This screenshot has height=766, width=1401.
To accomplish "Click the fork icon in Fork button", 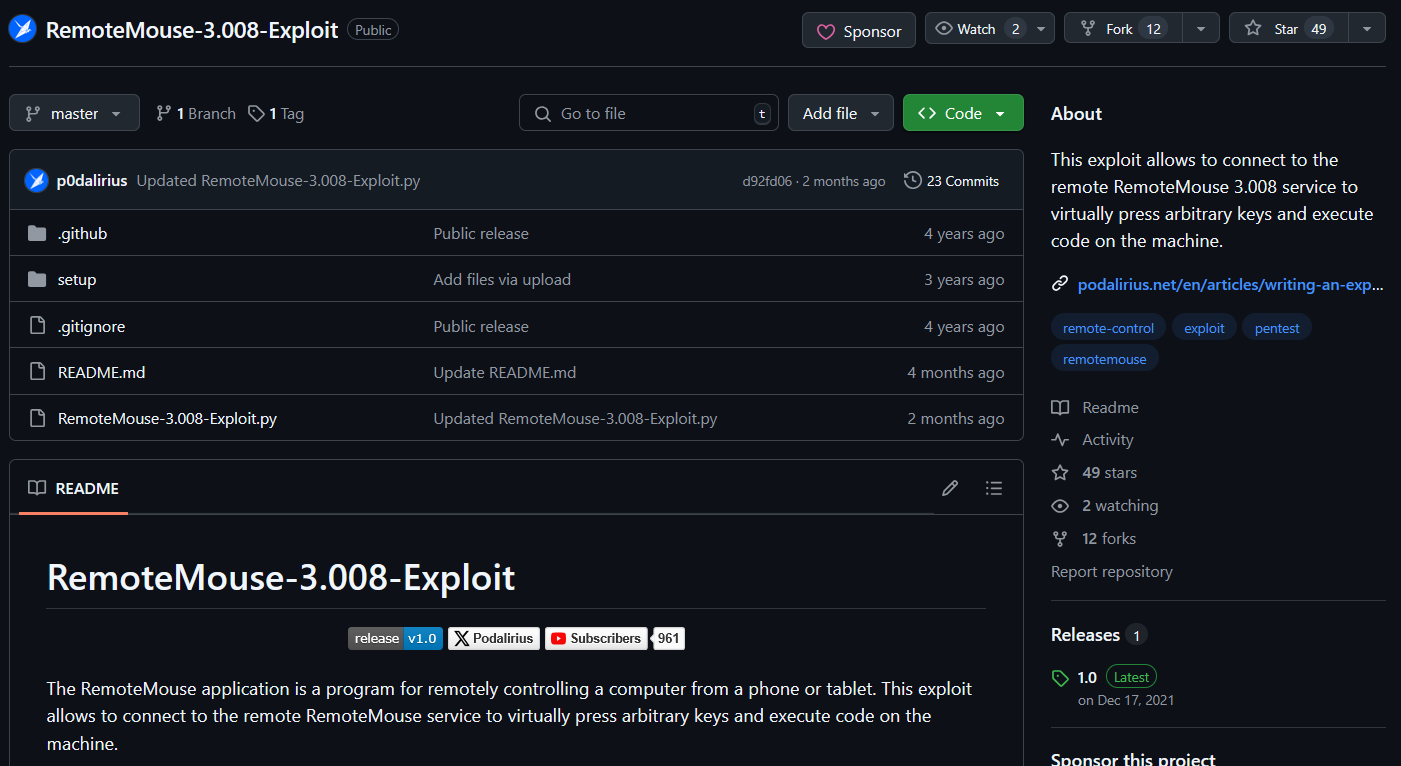I will click(1090, 29).
